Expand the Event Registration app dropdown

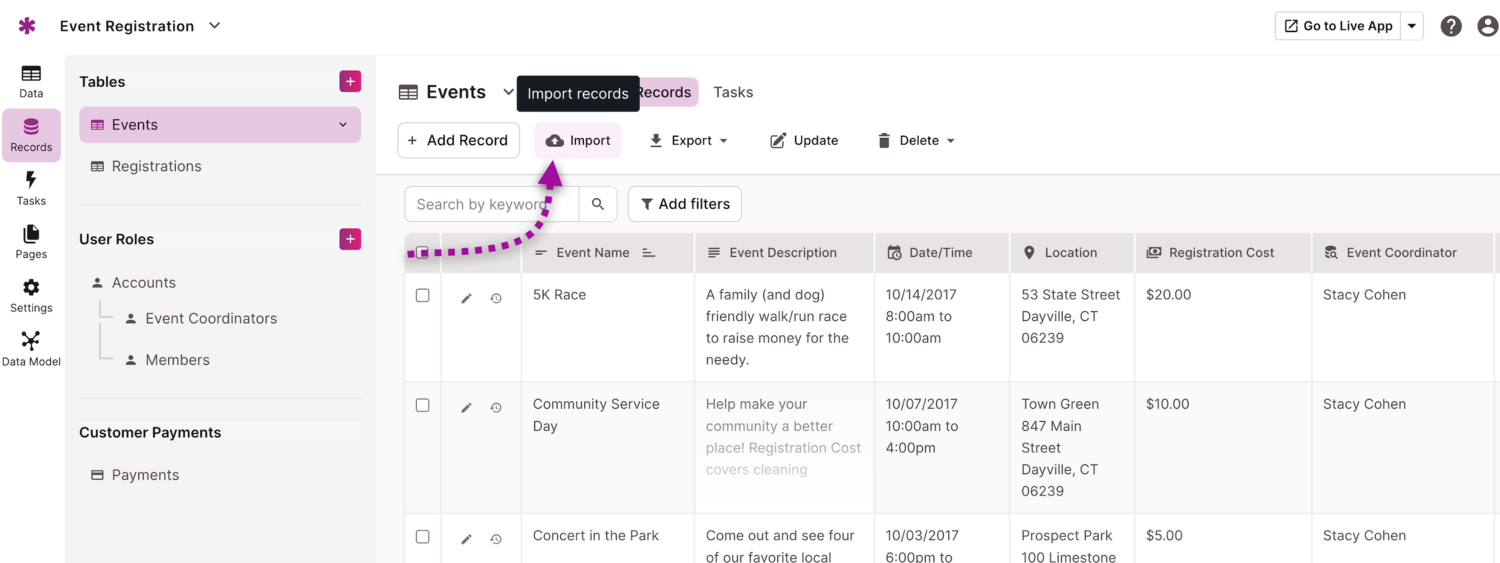click(215, 26)
